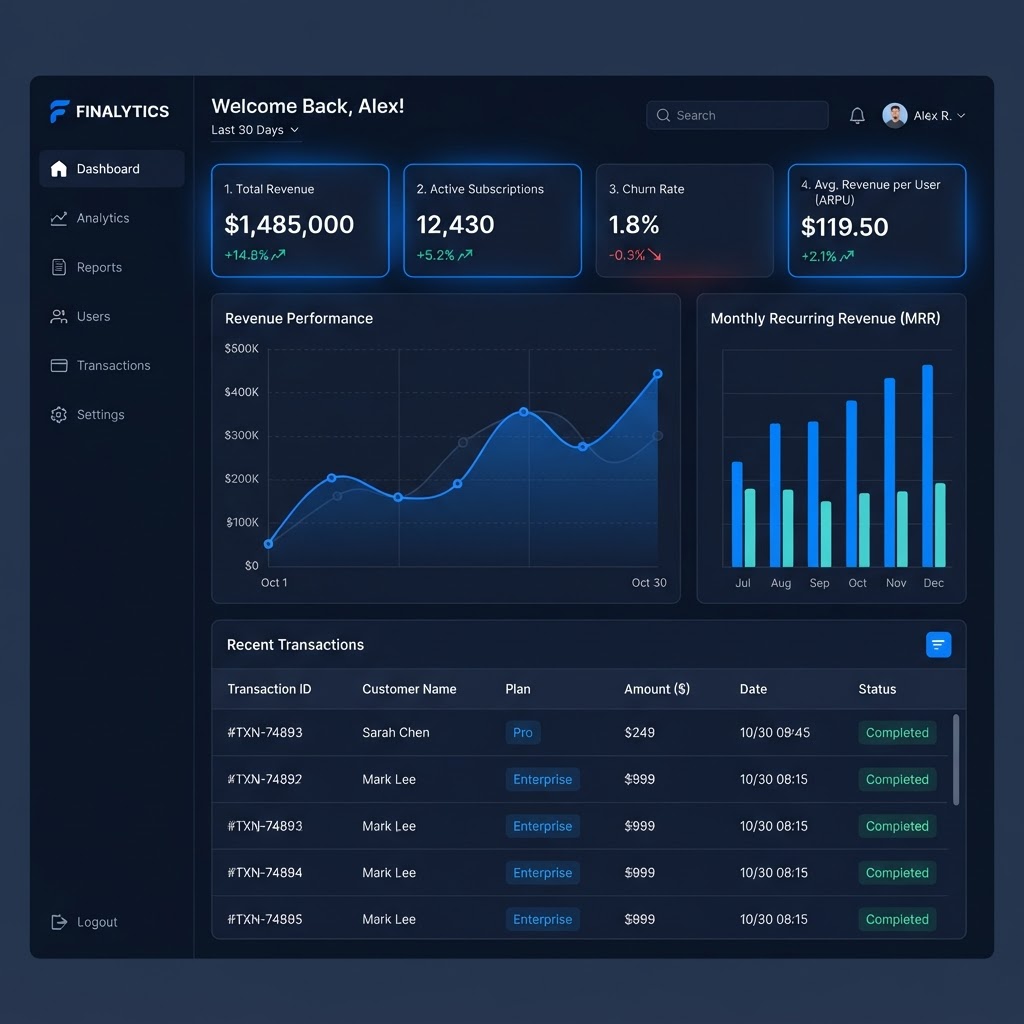Click the blue Jul bar in MRR chart
The width and height of the screenshot is (1024, 1024).
pyautogui.click(x=737, y=514)
